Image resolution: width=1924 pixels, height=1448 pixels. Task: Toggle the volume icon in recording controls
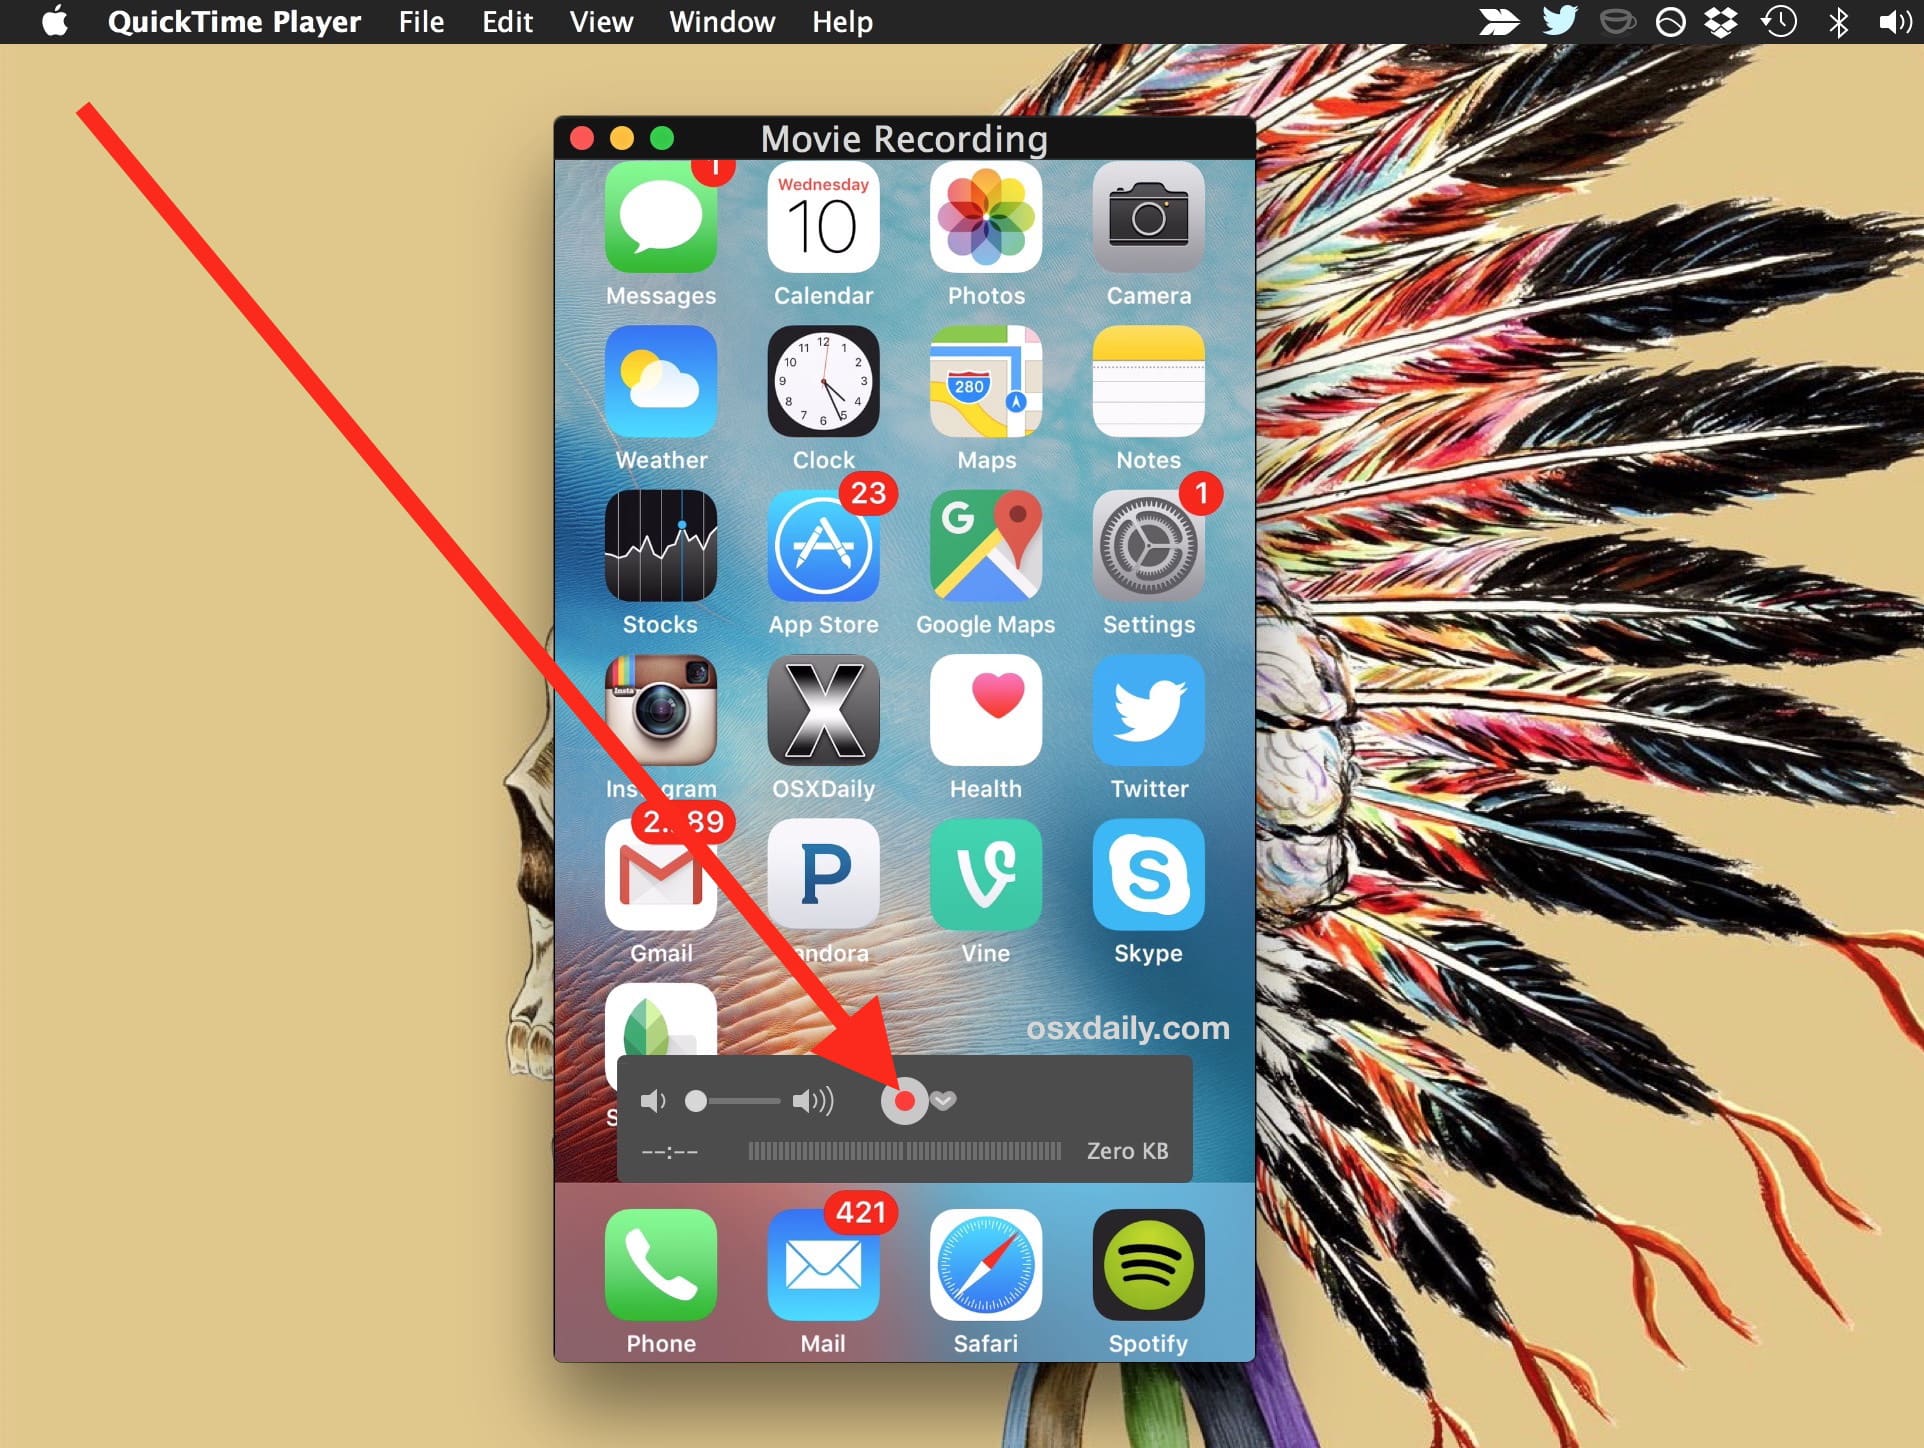[652, 1101]
